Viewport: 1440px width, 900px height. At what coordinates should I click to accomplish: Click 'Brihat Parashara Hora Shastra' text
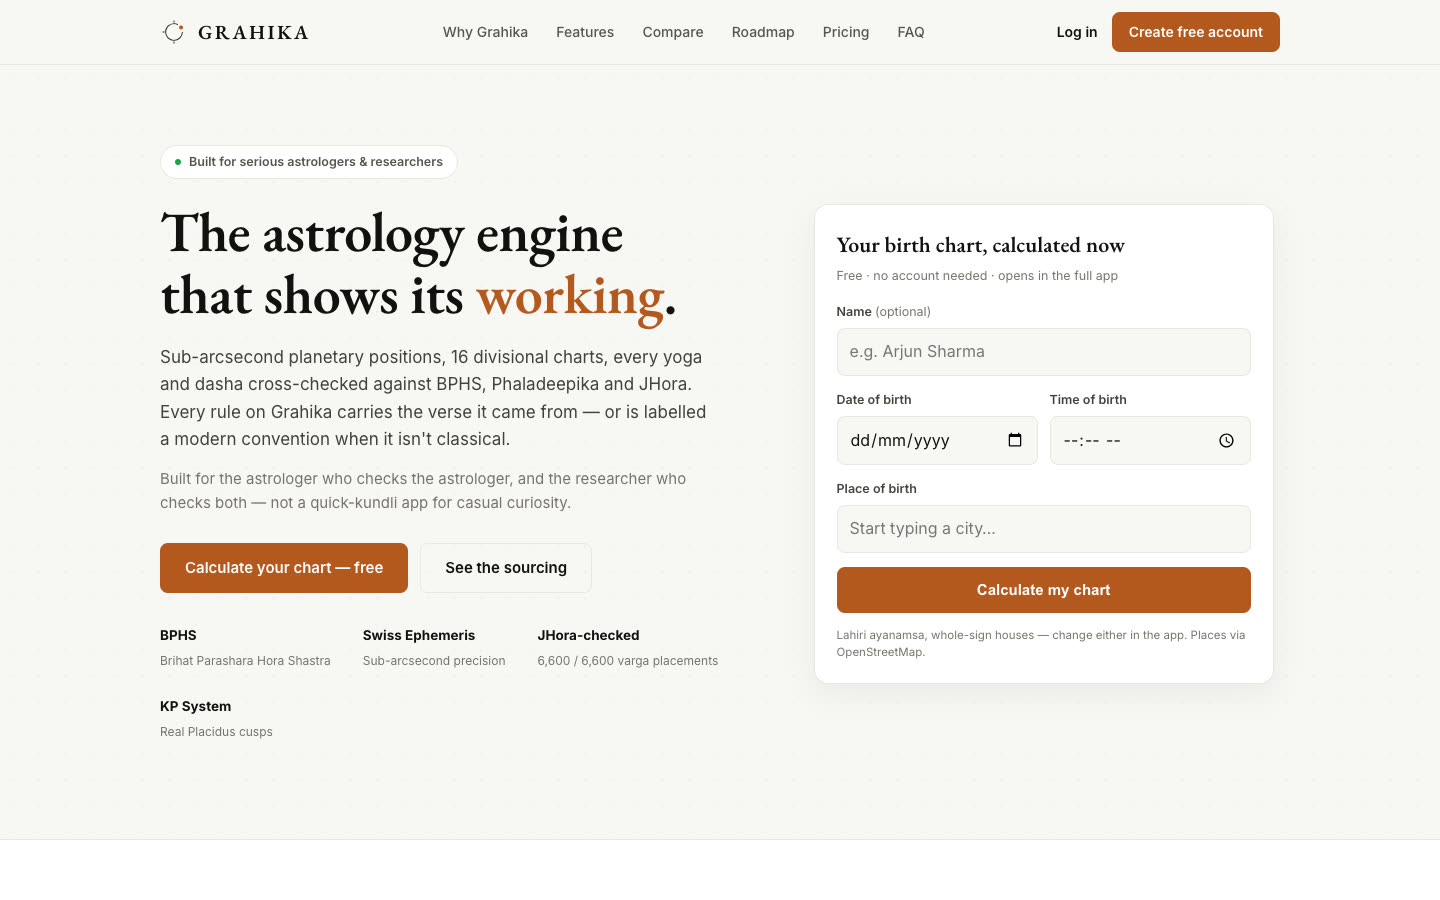click(x=245, y=661)
